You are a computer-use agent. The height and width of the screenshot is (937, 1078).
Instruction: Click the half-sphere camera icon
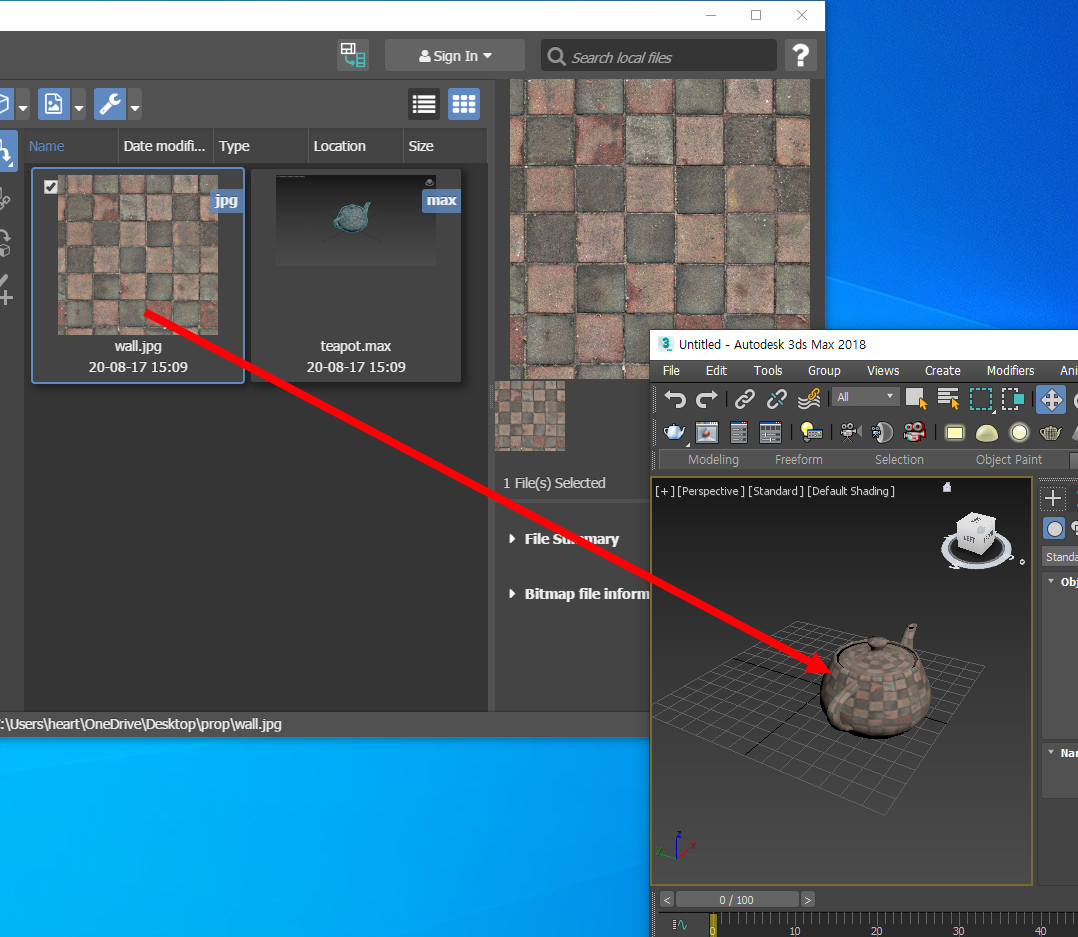point(881,432)
